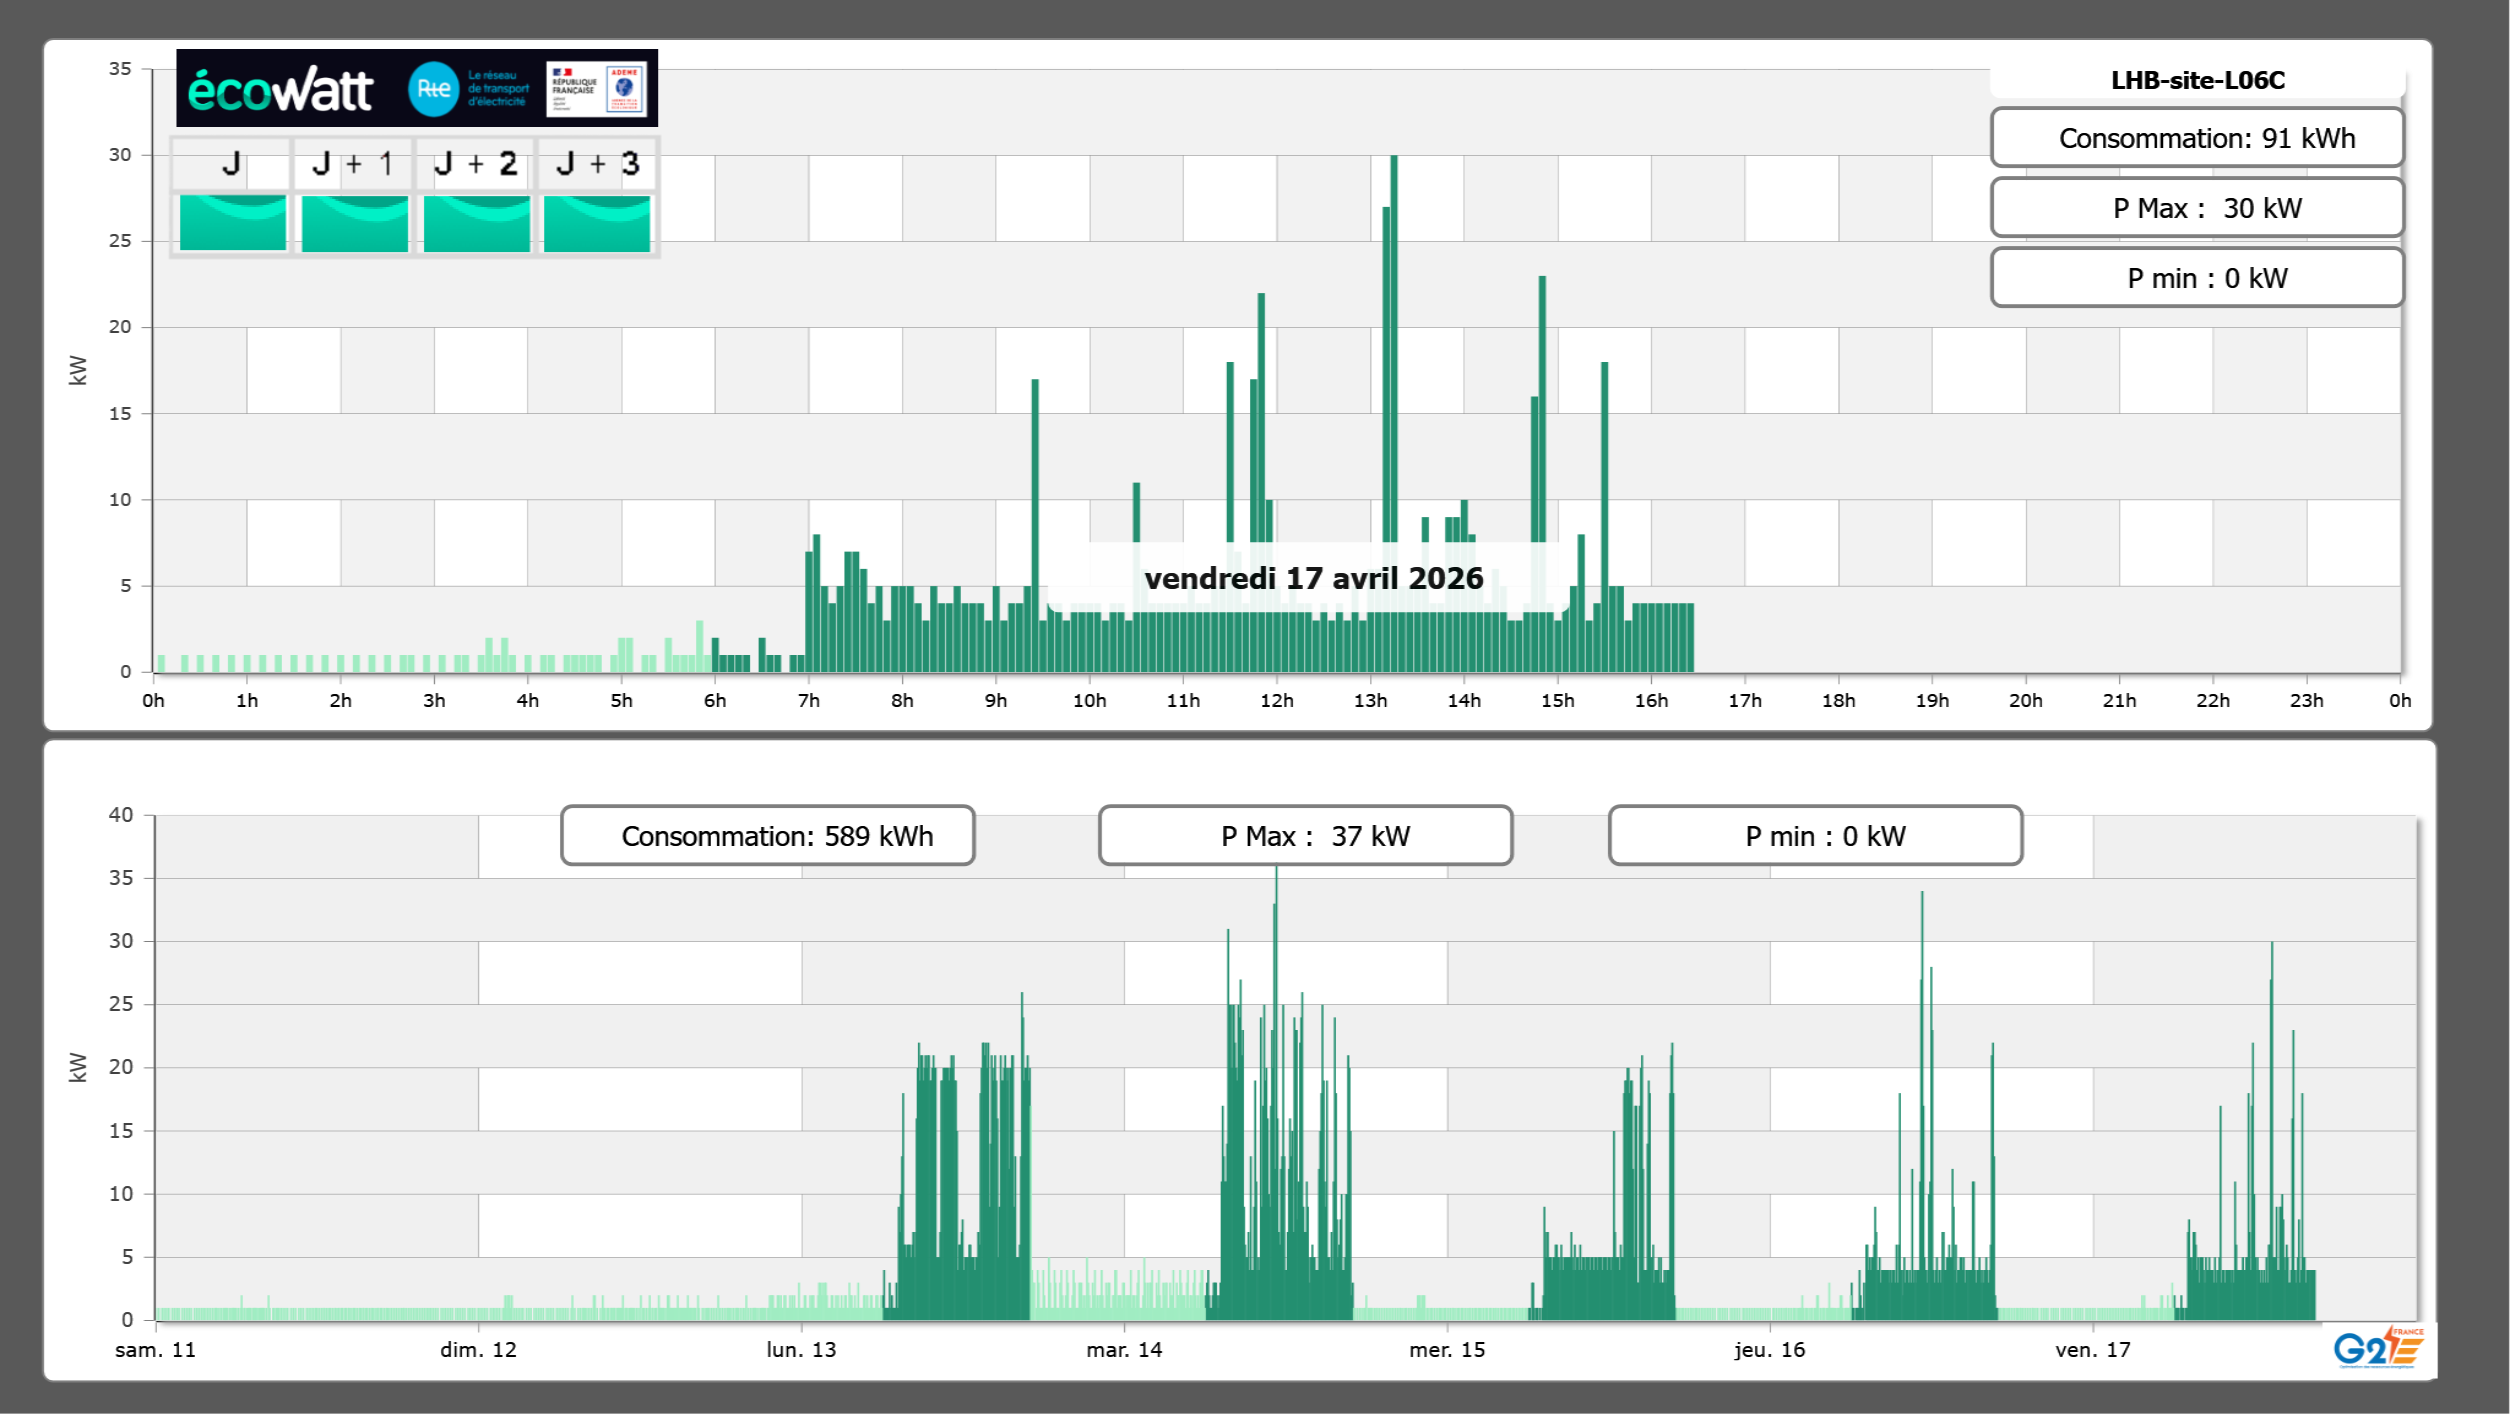This screenshot has height=1415, width=2511.
Task: Click the G2E France logo
Action: pos(2377,1348)
